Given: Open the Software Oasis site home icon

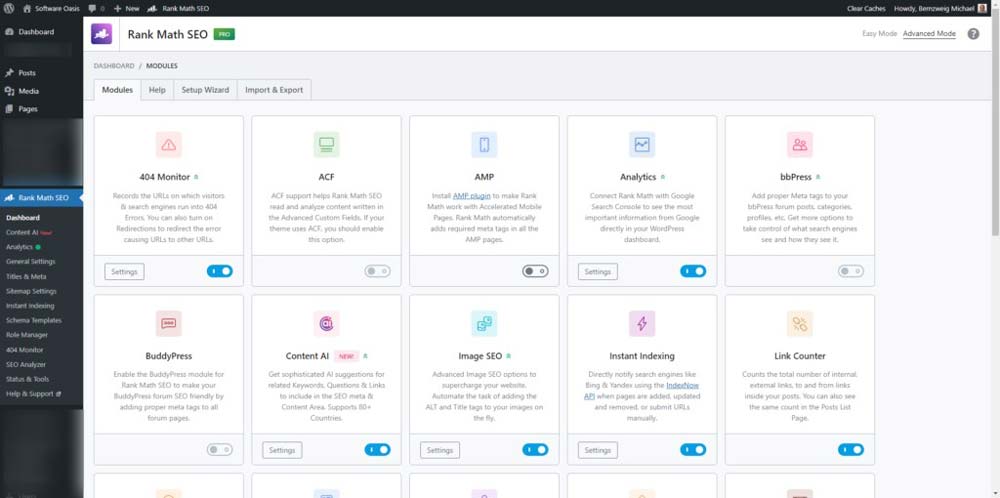Looking at the screenshot, I should pos(26,8).
